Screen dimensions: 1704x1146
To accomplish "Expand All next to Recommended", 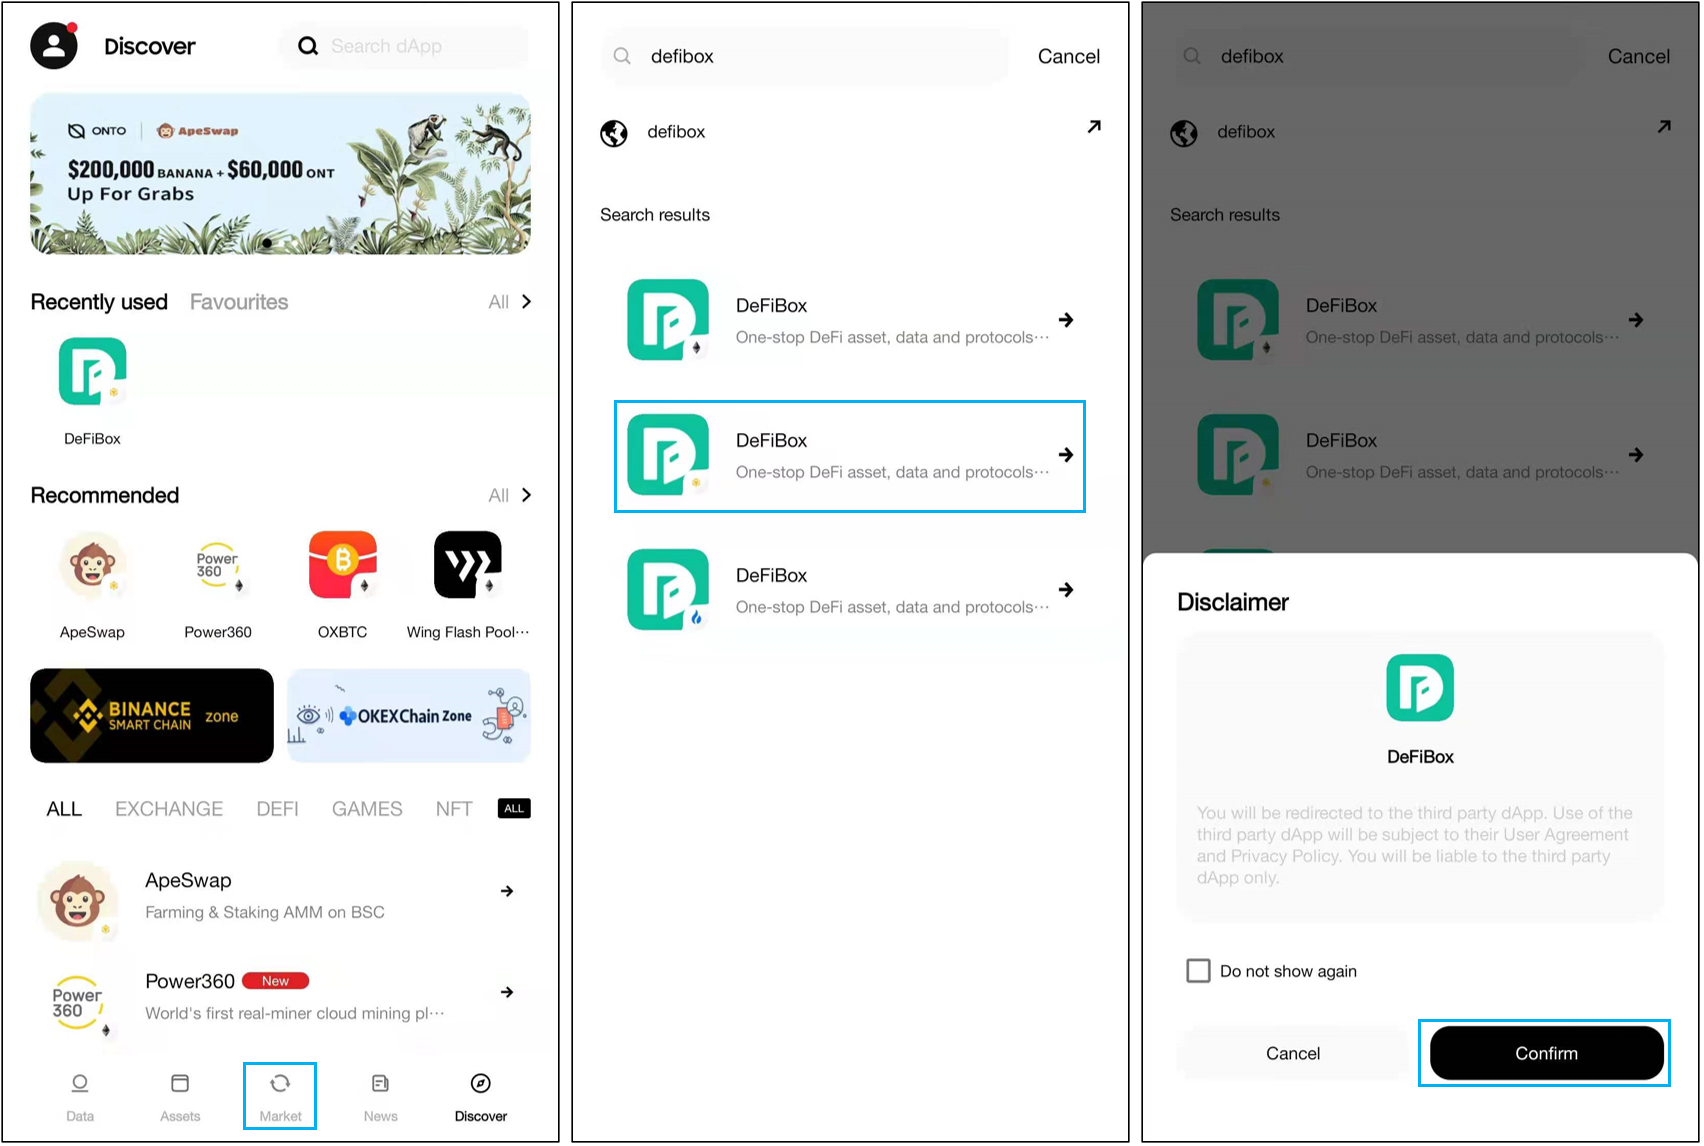I will [x=510, y=495].
